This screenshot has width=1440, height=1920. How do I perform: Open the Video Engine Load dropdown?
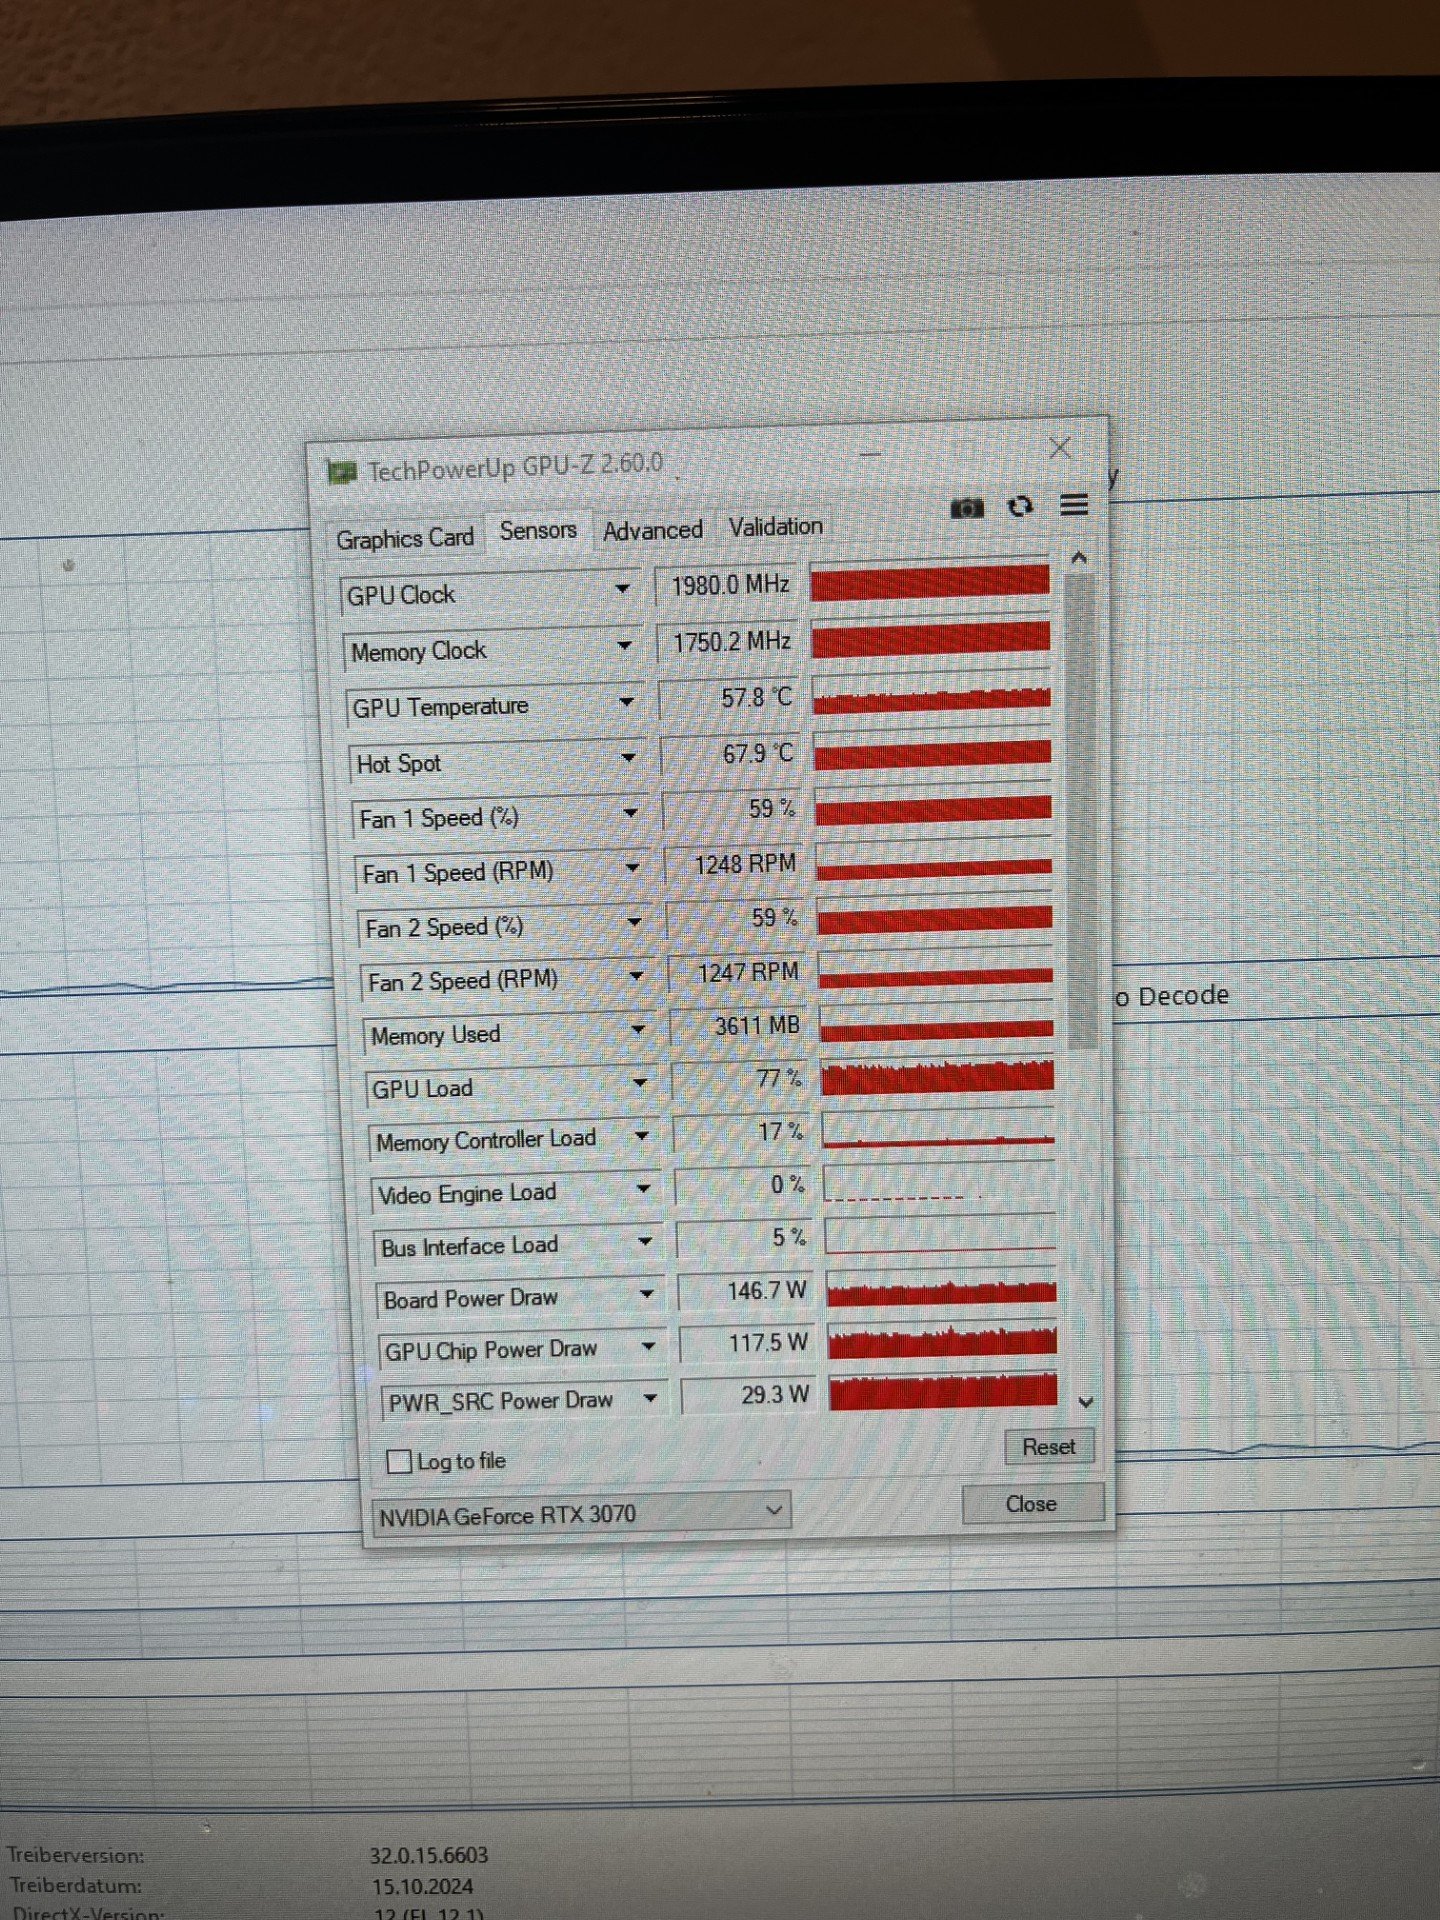point(644,1188)
